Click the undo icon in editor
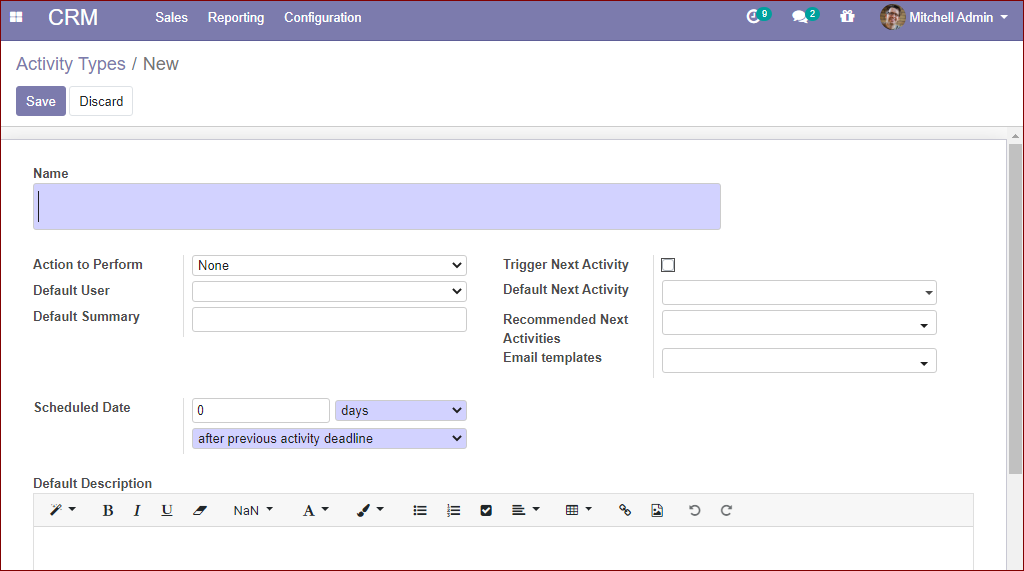 (694, 510)
